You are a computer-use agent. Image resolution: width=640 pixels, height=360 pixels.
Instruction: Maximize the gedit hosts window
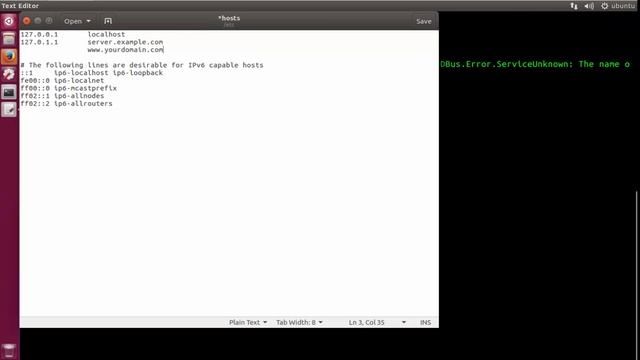(x=49, y=21)
